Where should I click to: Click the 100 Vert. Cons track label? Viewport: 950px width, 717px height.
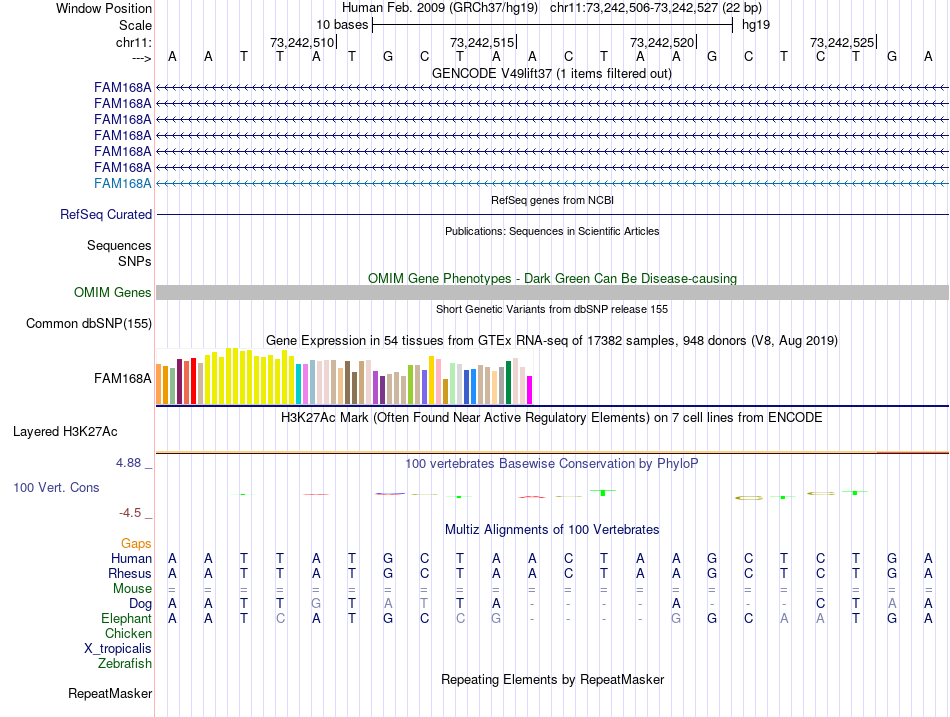point(56,487)
